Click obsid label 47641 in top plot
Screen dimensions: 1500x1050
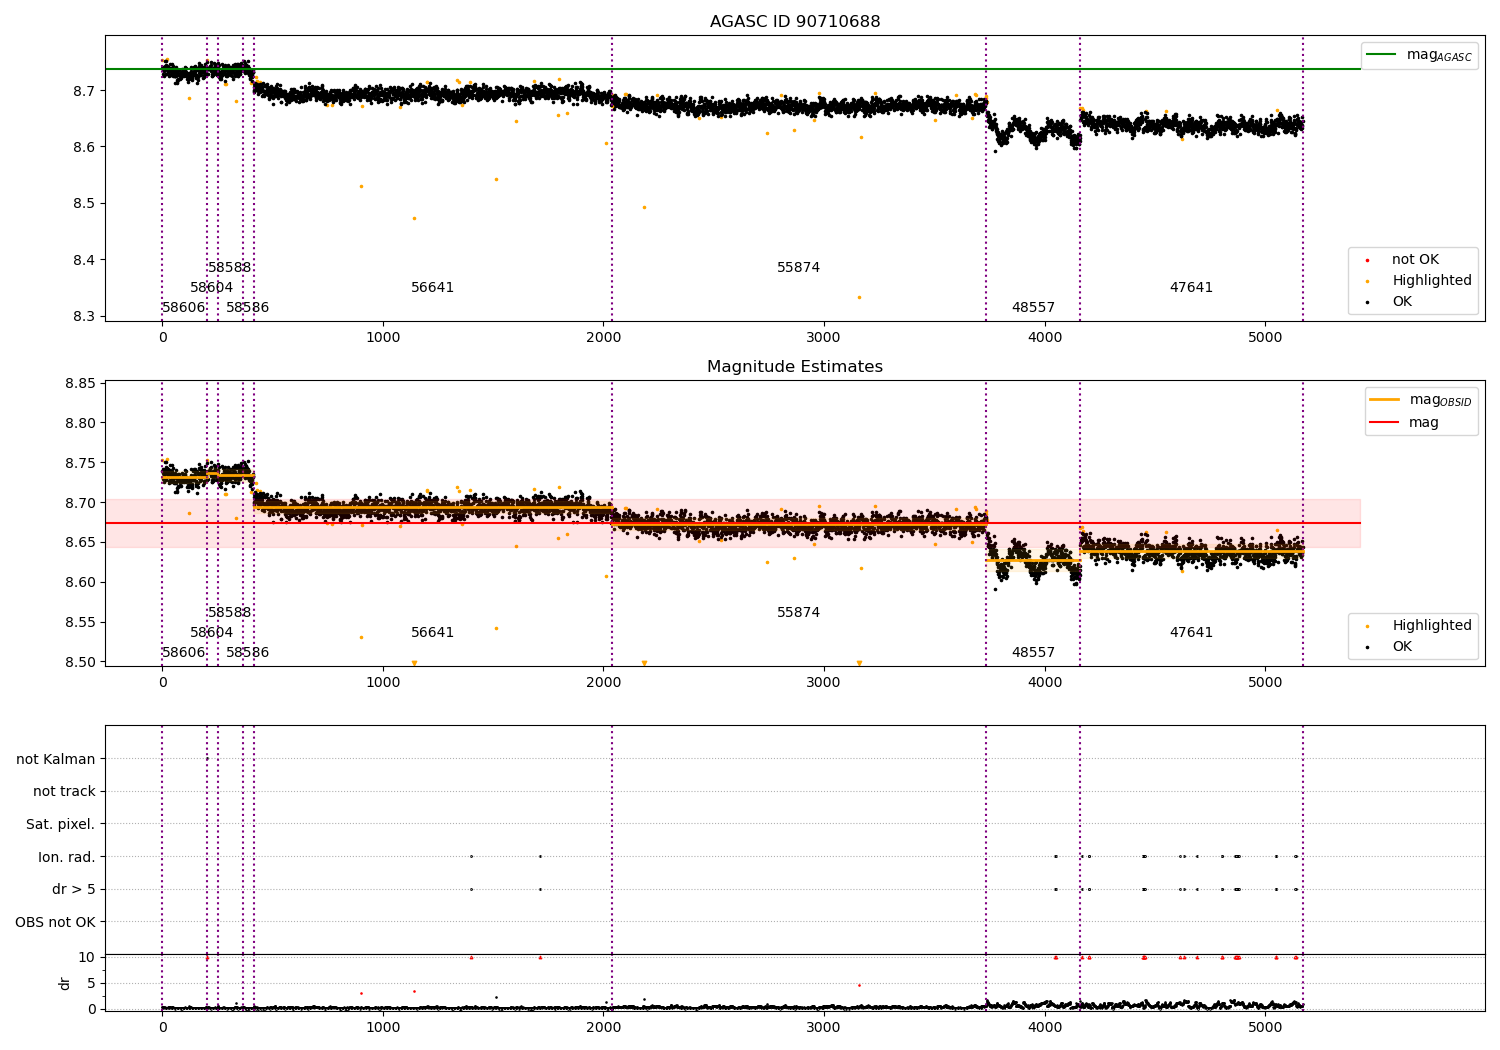click(1192, 288)
